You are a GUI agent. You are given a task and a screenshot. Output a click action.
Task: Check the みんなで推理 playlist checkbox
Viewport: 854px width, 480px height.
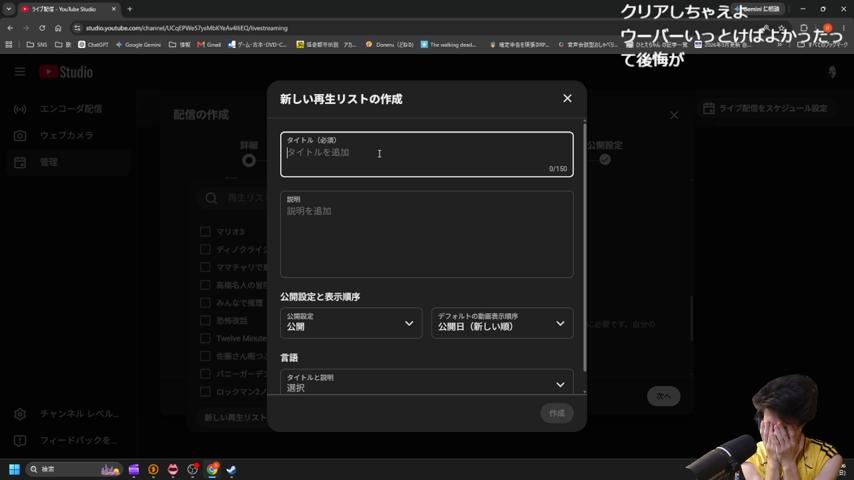205,302
